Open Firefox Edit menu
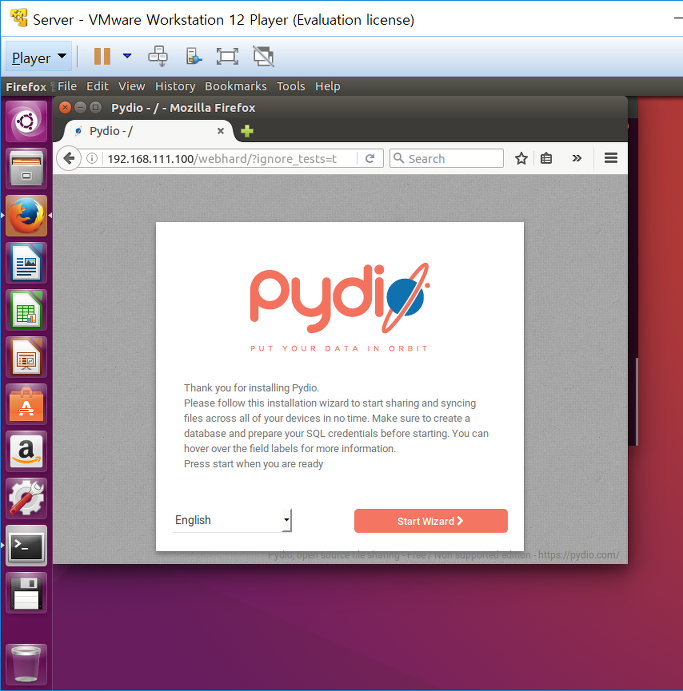Screen dimensions: 683x691 (97, 86)
